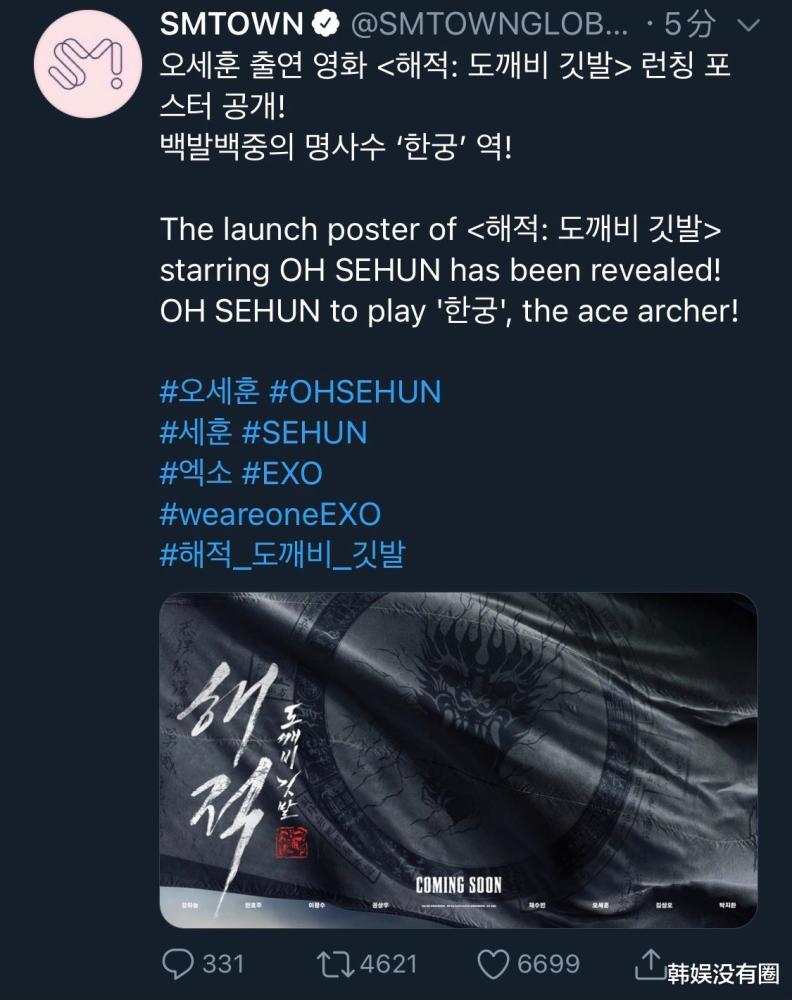Open the #SEHUN hashtag
The width and height of the screenshot is (792, 1000).
click(305, 432)
